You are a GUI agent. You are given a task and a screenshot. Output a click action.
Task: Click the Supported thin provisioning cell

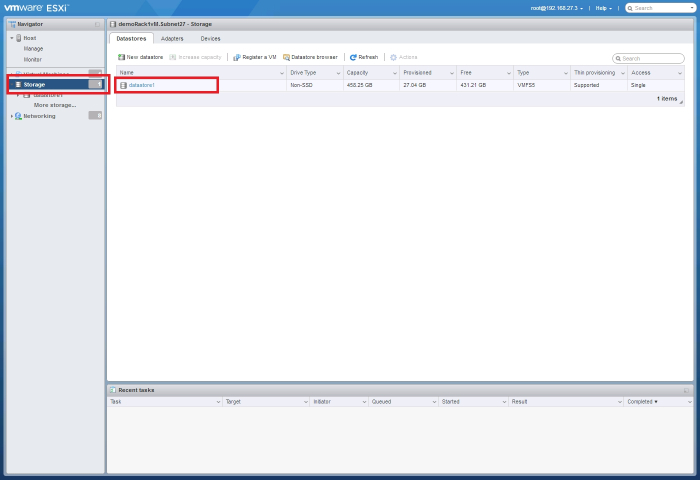coord(586,85)
